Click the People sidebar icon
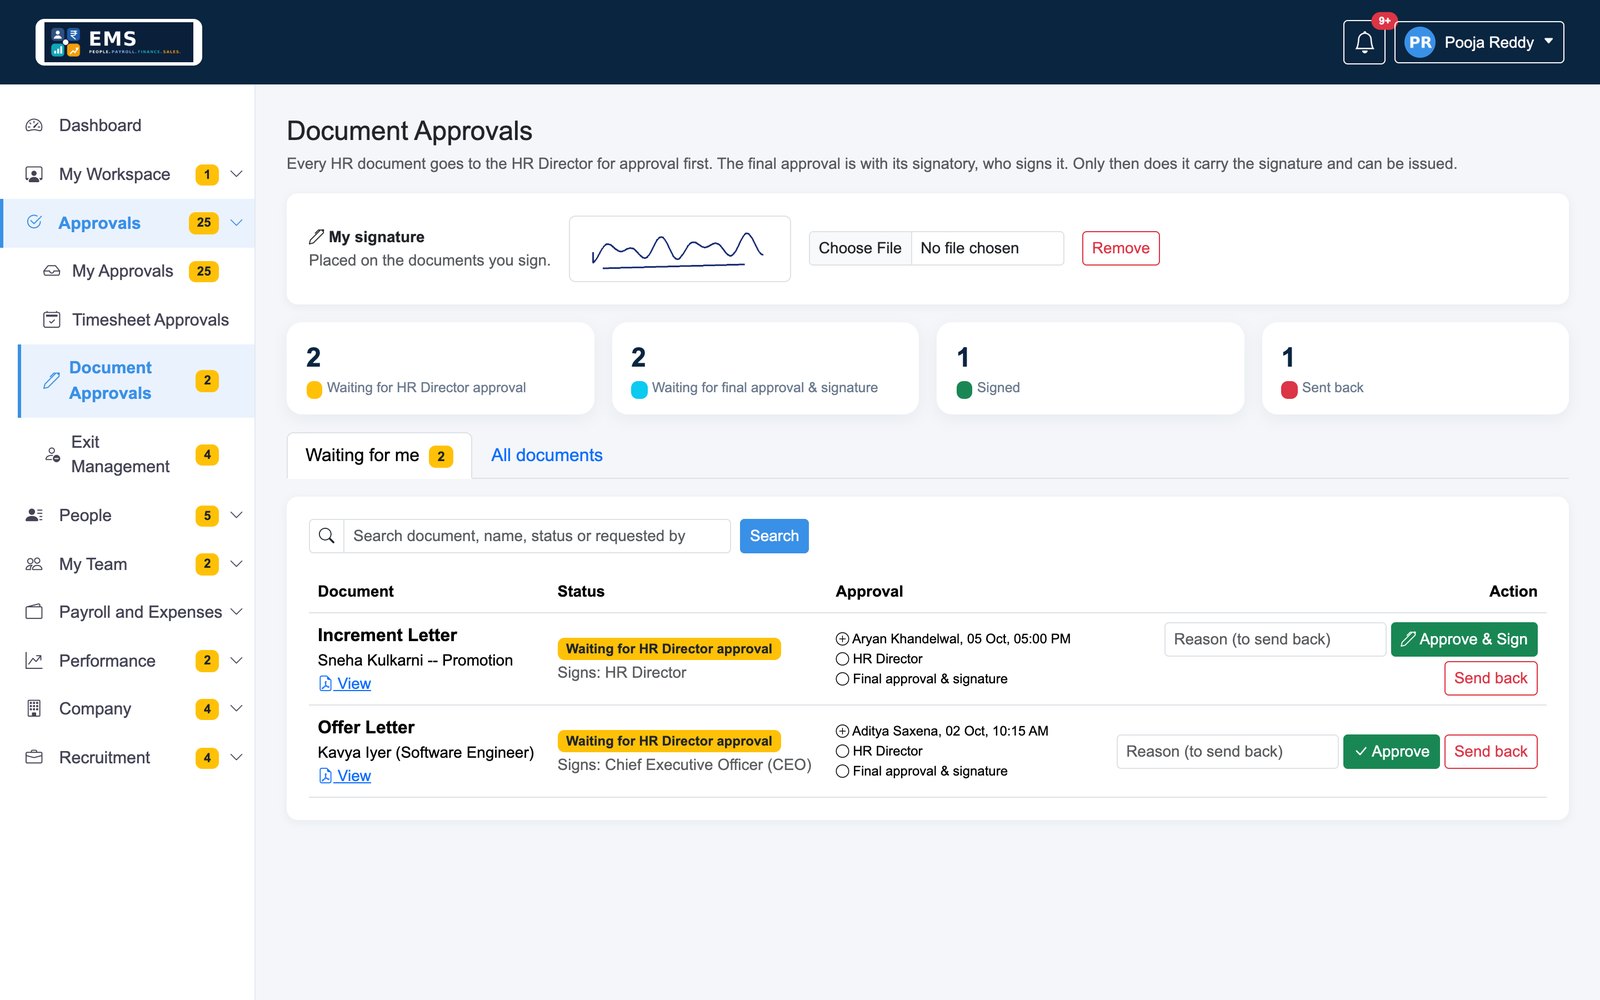The height and width of the screenshot is (1000, 1600). tap(34, 515)
